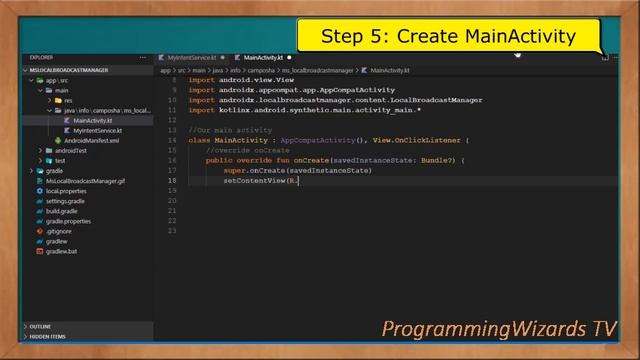640x360 pixels.
Task: Click gear icon beside local.properties
Action: pyautogui.click(x=40, y=191)
